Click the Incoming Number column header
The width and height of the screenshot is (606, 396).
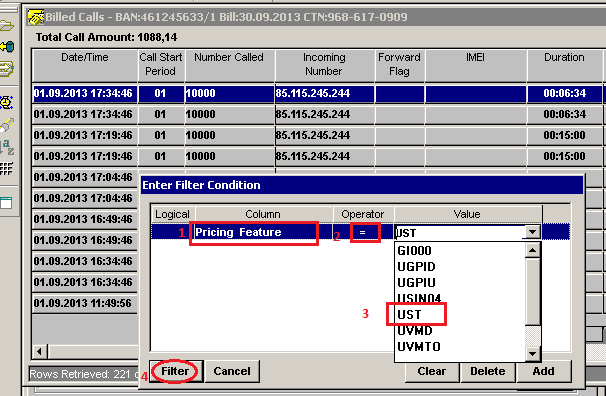[x=324, y=65]
